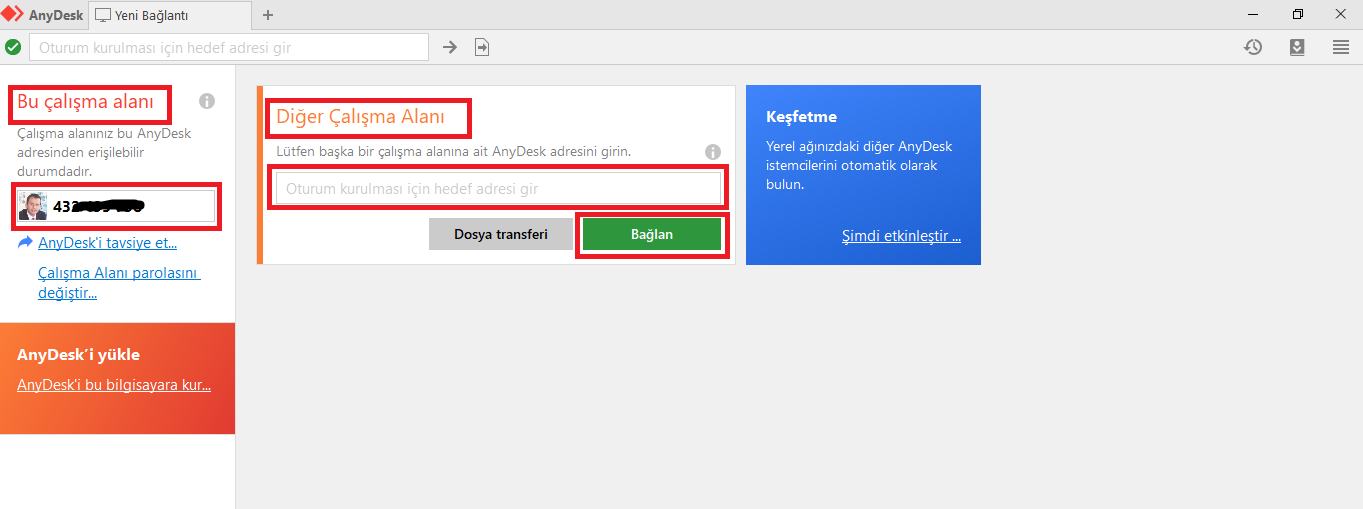Click the connect arrow next to the address bar

point(450,47)
